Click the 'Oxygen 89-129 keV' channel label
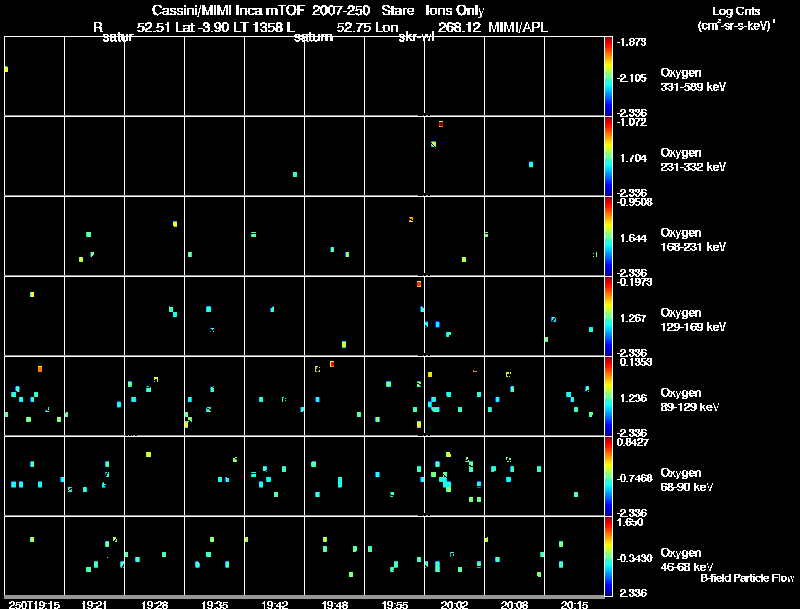The image size is (800, 609). [690, 400]
